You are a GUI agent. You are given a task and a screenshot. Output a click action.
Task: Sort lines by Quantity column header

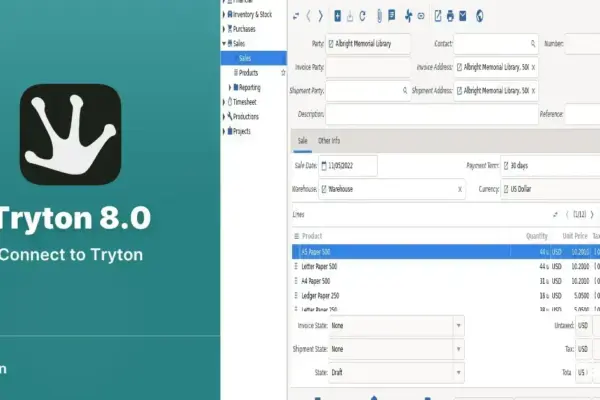coord(536,236)
